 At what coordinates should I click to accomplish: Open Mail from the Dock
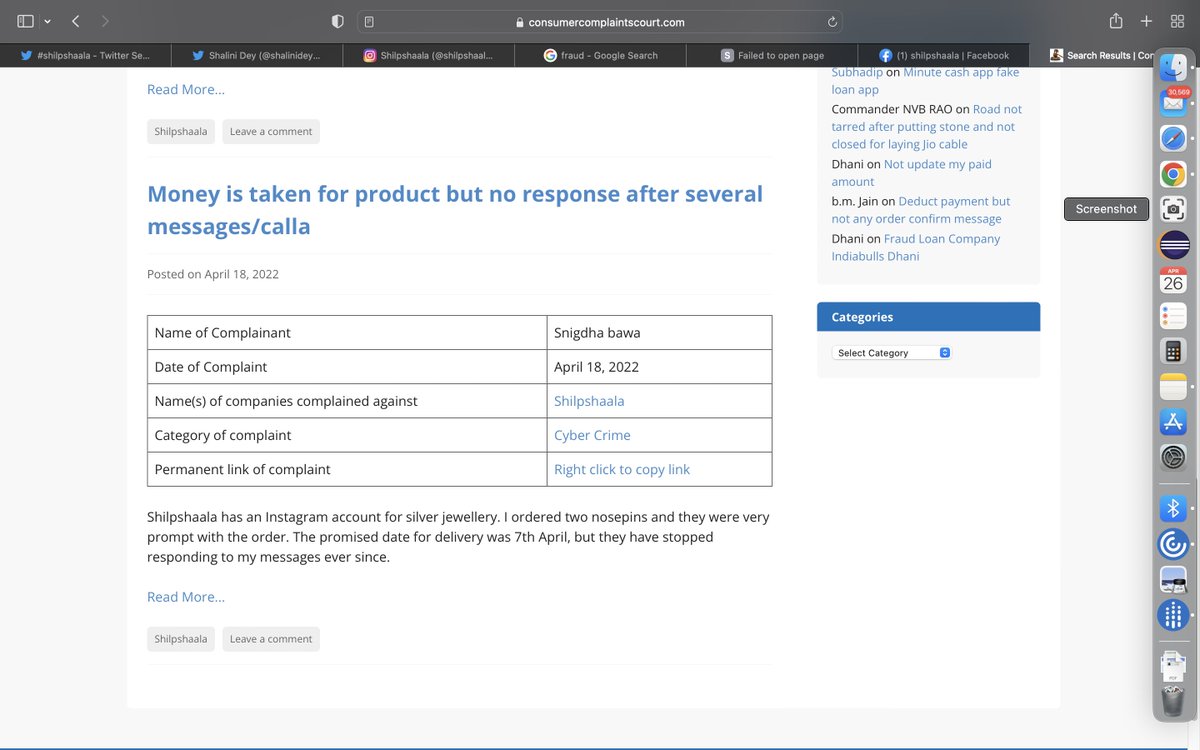[x=1173, y=102]
